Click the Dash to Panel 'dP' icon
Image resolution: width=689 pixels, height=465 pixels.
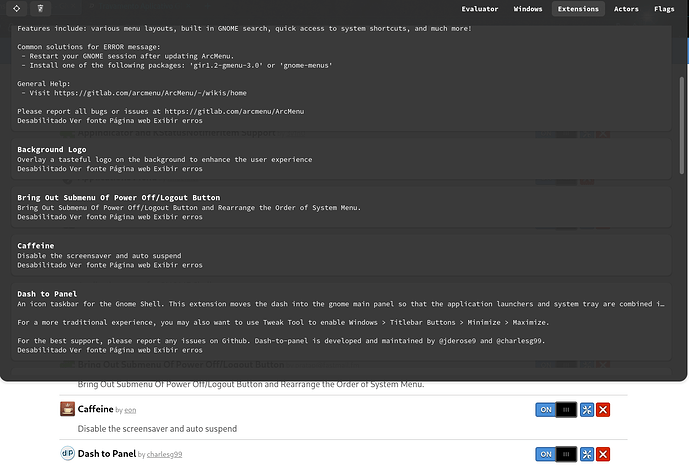point(67,453)
